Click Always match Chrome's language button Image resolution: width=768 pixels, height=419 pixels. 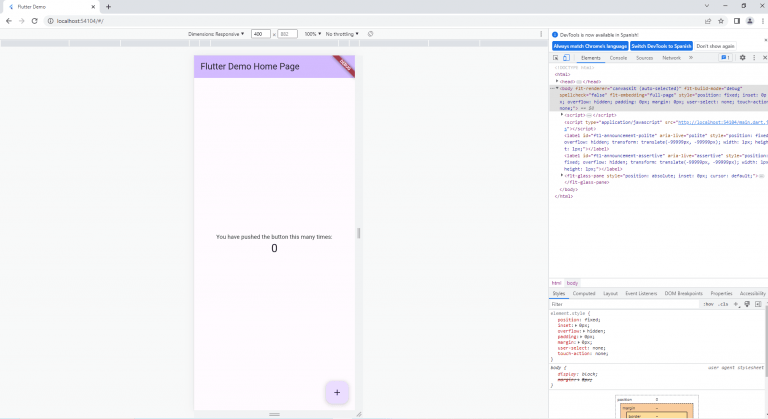pos(590,46)
